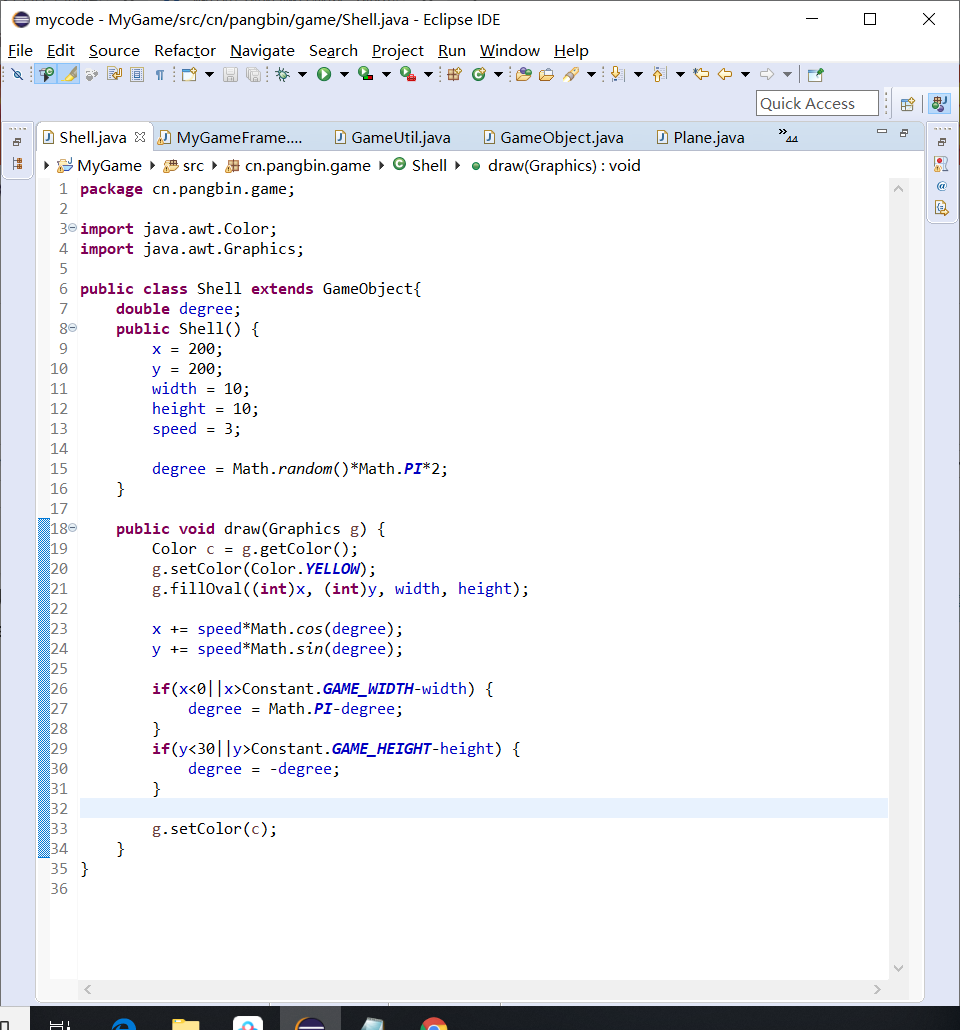Maximize the editor area
This screenshot has height=1030, width=960.
[904, 133]
